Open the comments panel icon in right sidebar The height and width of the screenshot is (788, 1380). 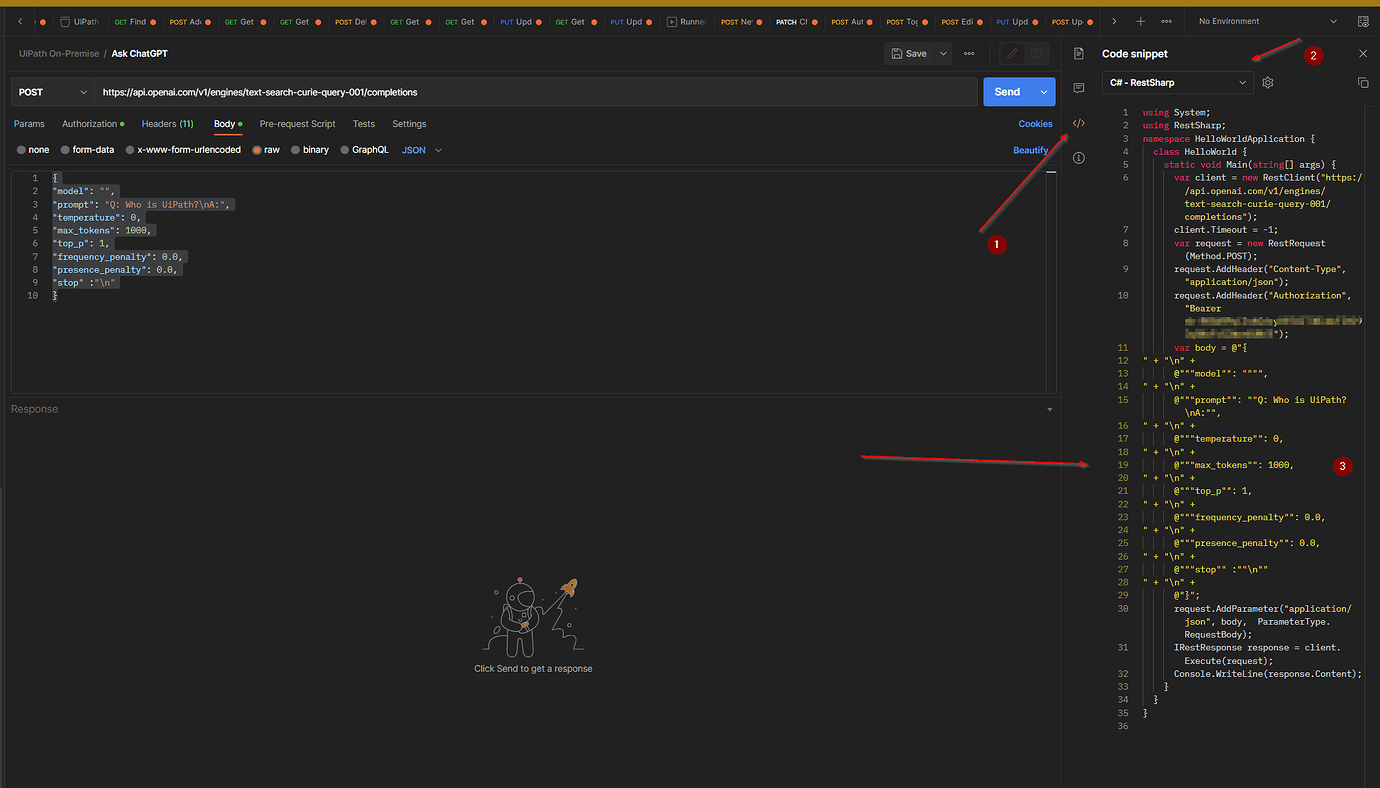click(1078, 88)
